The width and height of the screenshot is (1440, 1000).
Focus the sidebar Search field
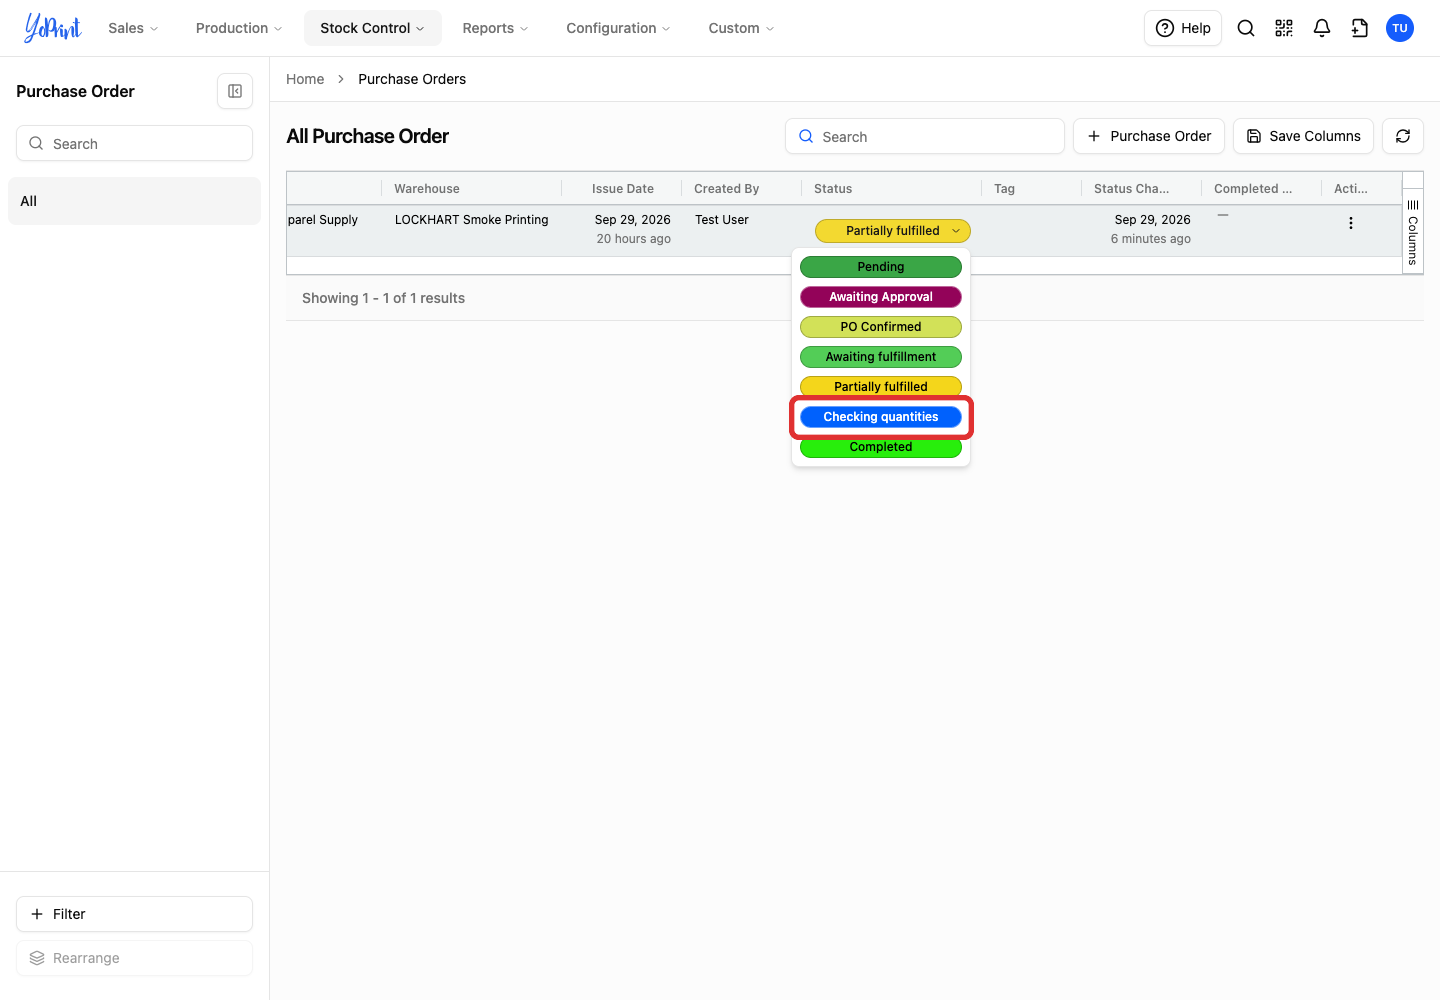point(134,143)
